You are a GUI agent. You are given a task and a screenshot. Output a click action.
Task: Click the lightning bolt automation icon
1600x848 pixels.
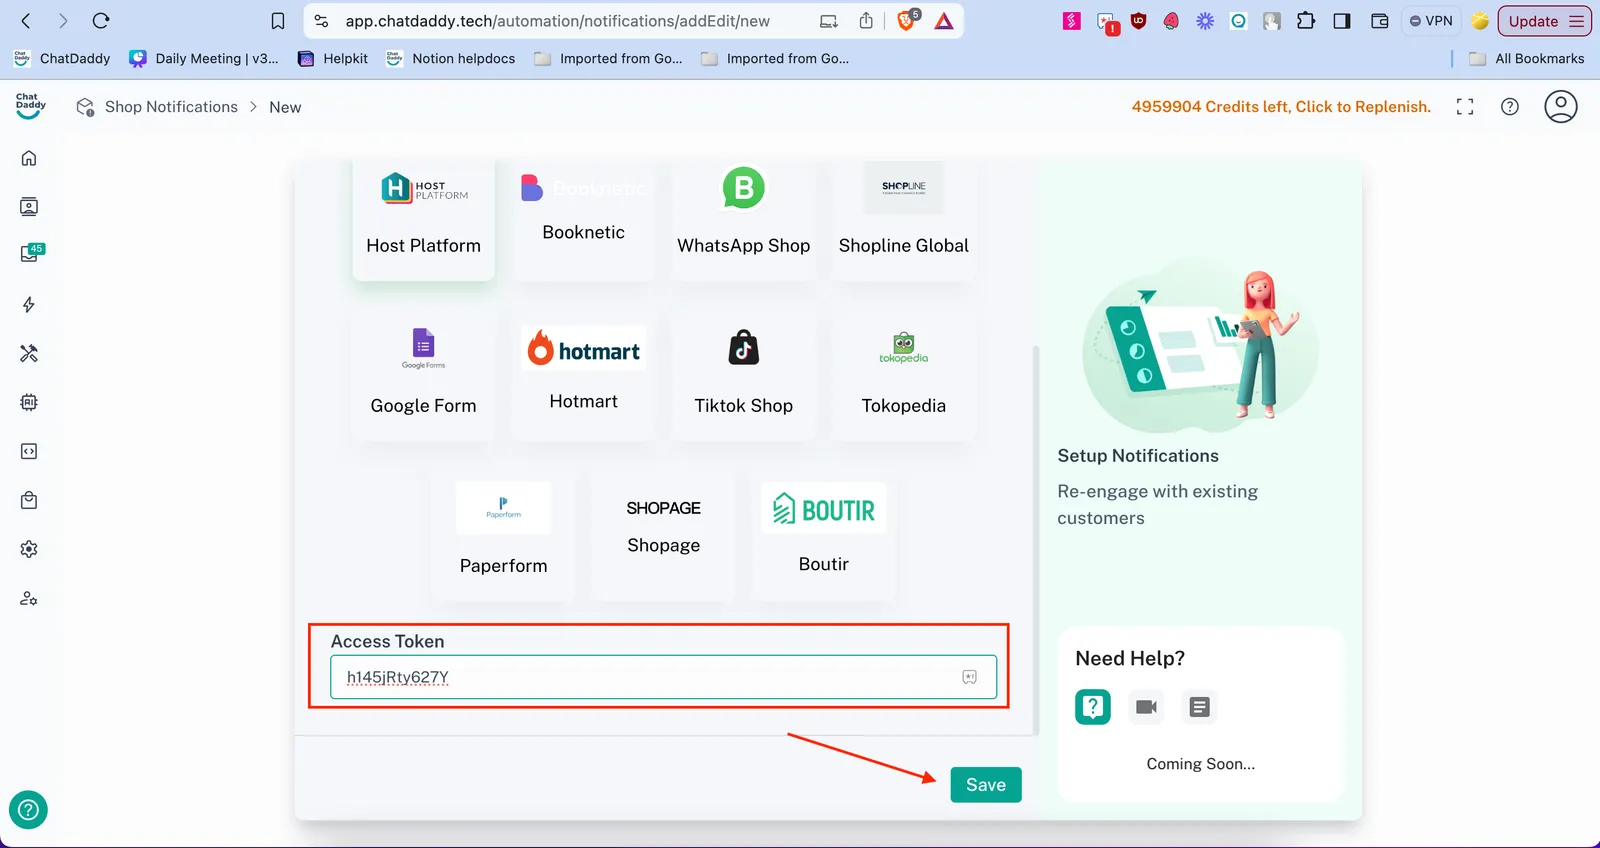29,305
